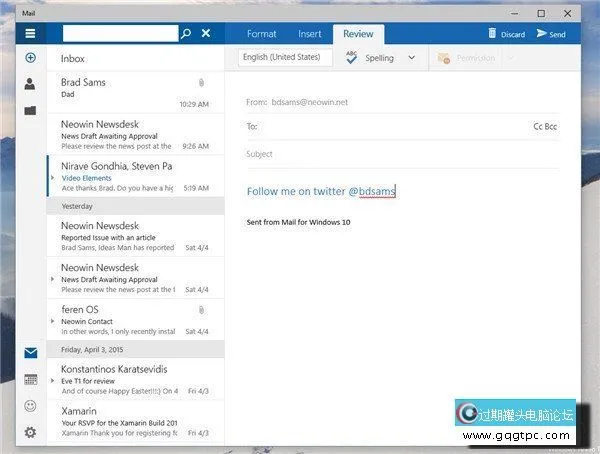Click the new mail plus icon

click(x=30, y=58)
